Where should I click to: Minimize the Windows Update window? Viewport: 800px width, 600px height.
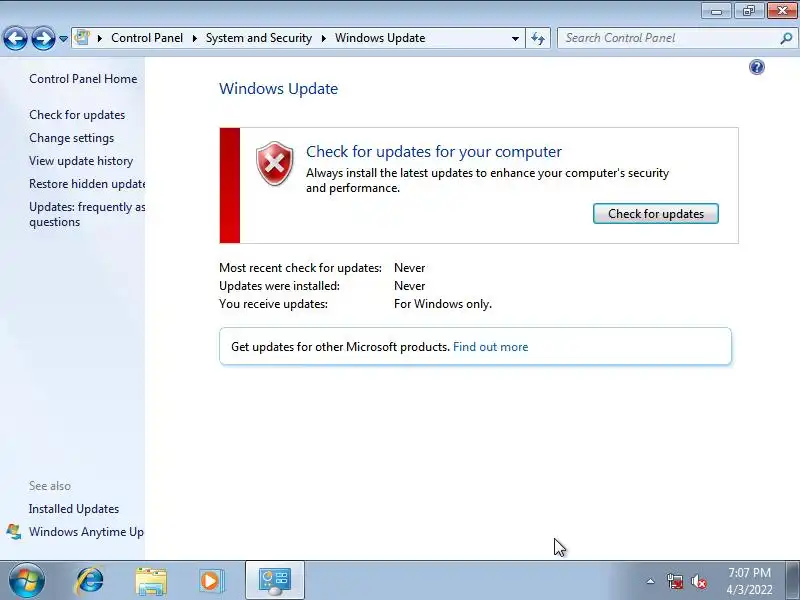pos(716,10)
